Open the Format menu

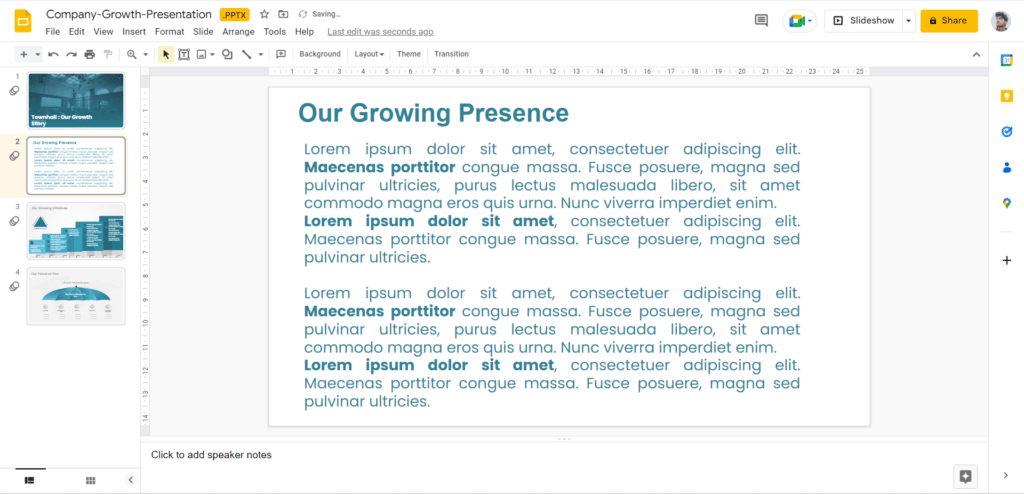tap(169, 31)
